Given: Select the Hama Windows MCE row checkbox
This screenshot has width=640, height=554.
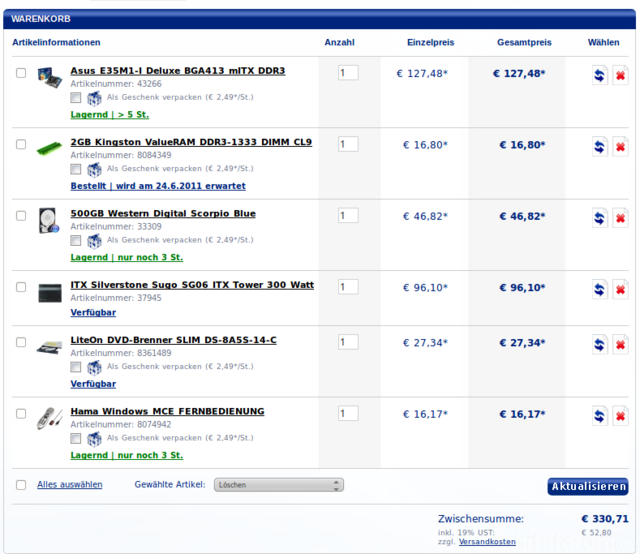Looking at the screenshot, I should click(21, 414).
